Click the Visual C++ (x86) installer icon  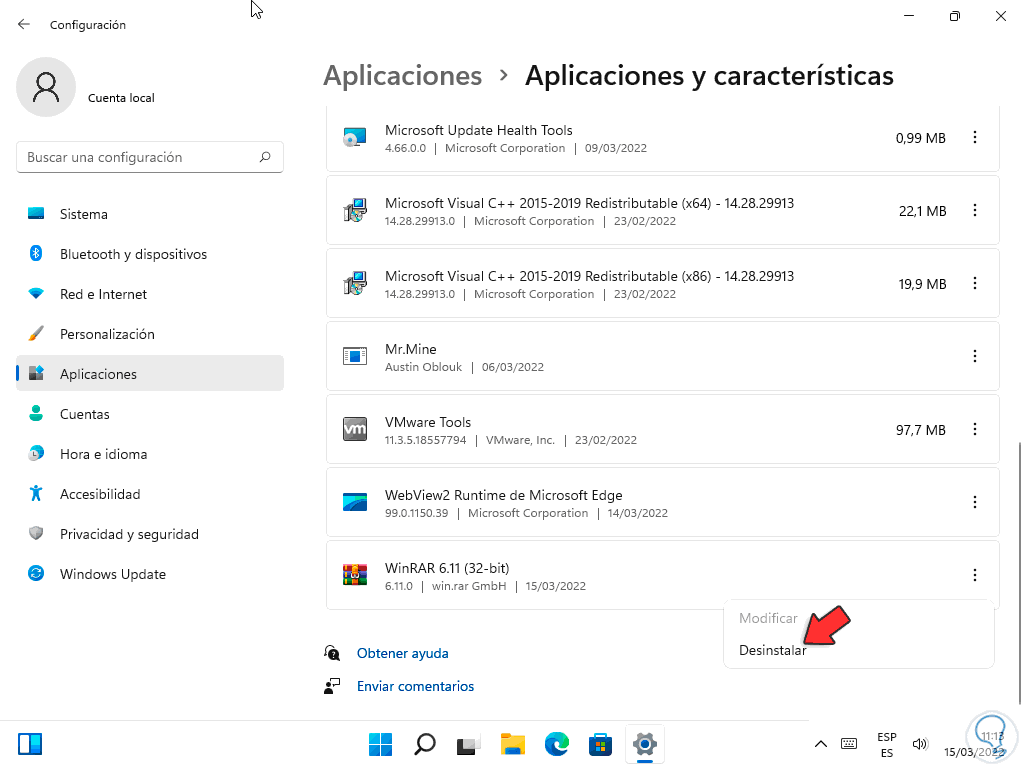[355, 283]
